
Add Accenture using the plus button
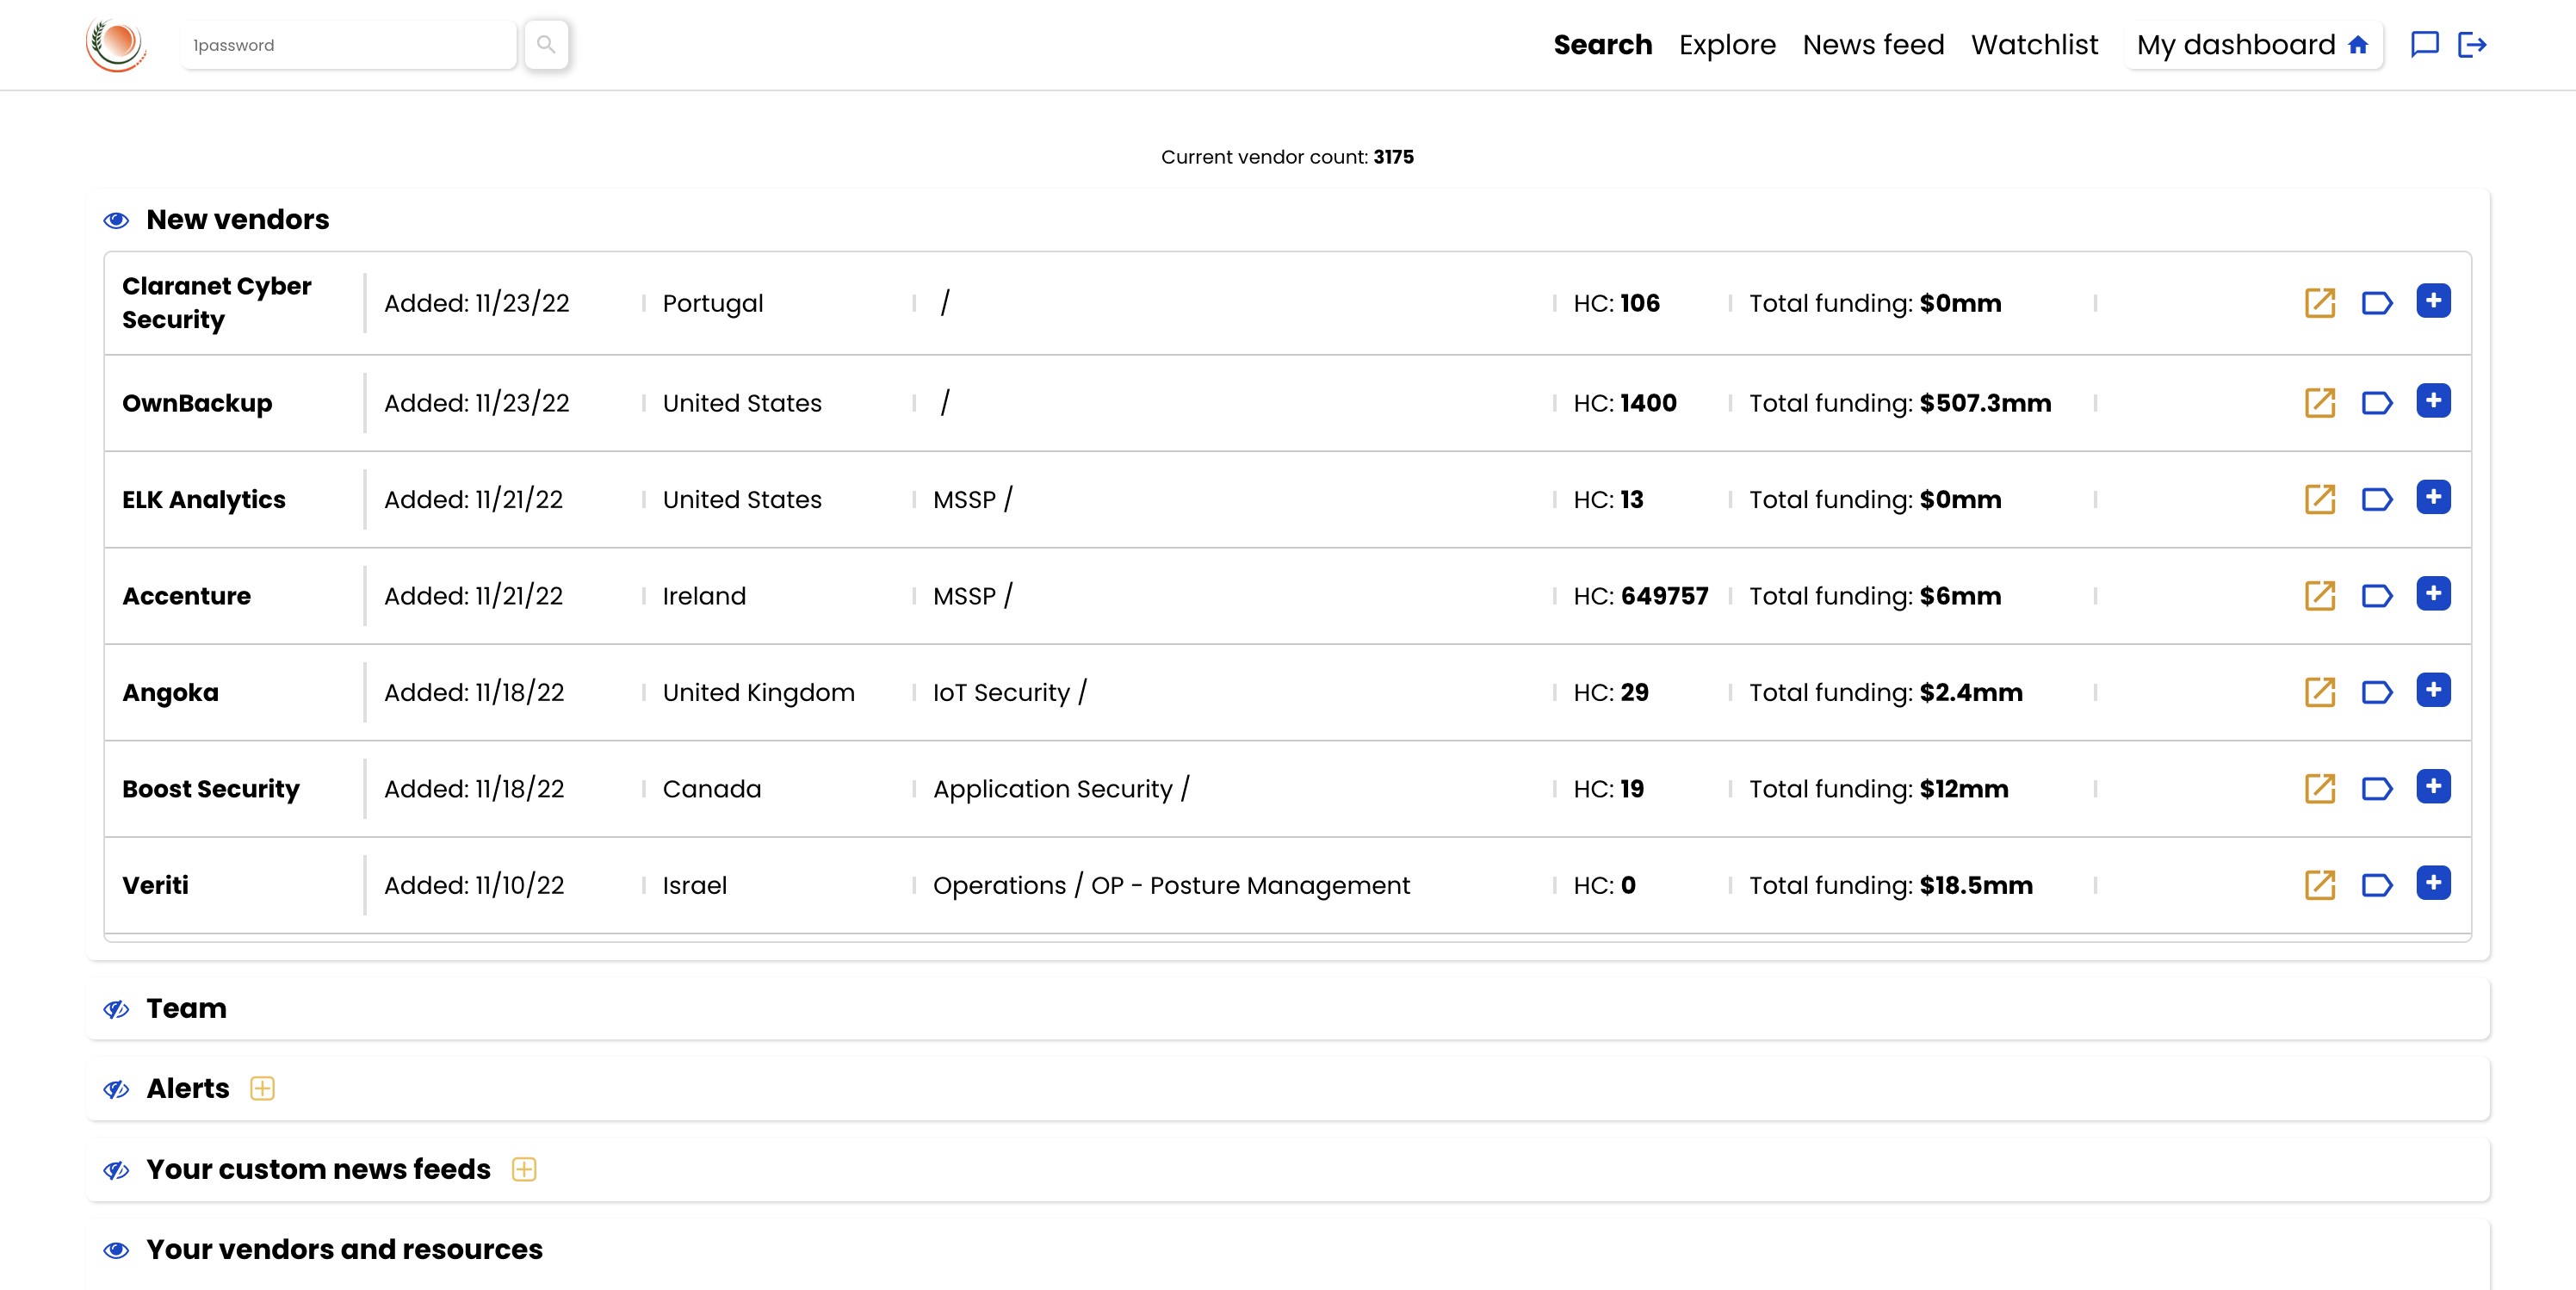pos(2433,594)
